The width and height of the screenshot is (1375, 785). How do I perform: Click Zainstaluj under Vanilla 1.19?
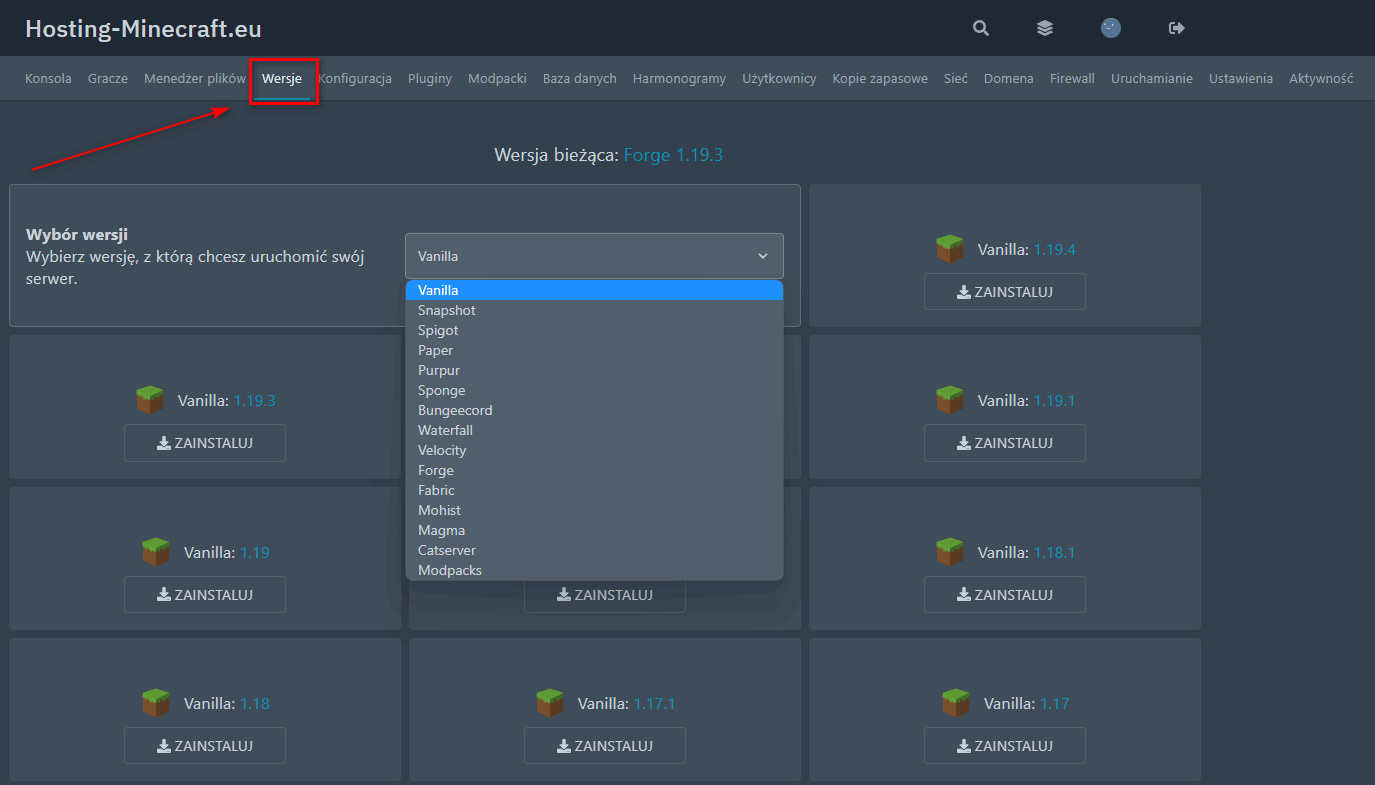point(205,594)
